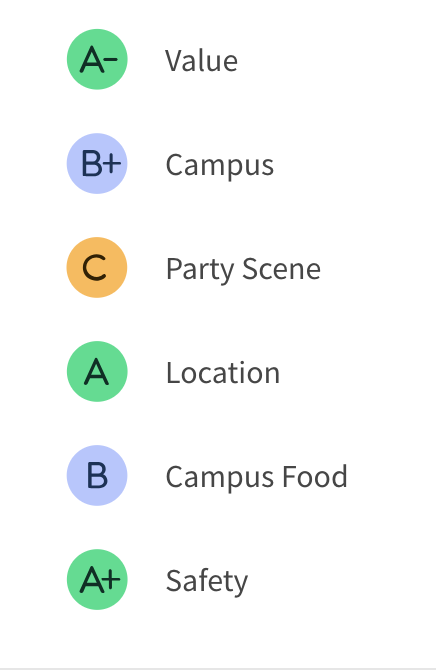Click the green circle next to Location

click(97, 371)
